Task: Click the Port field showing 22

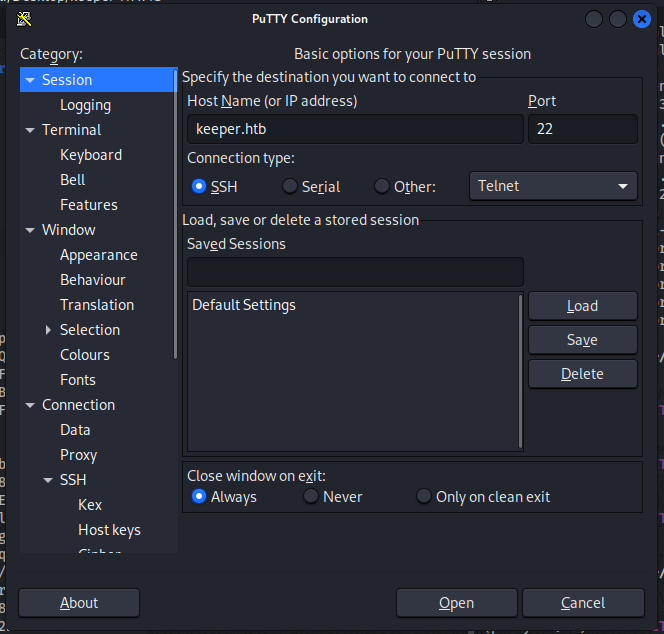Action: pyautogui.click(x=583, y=129)
